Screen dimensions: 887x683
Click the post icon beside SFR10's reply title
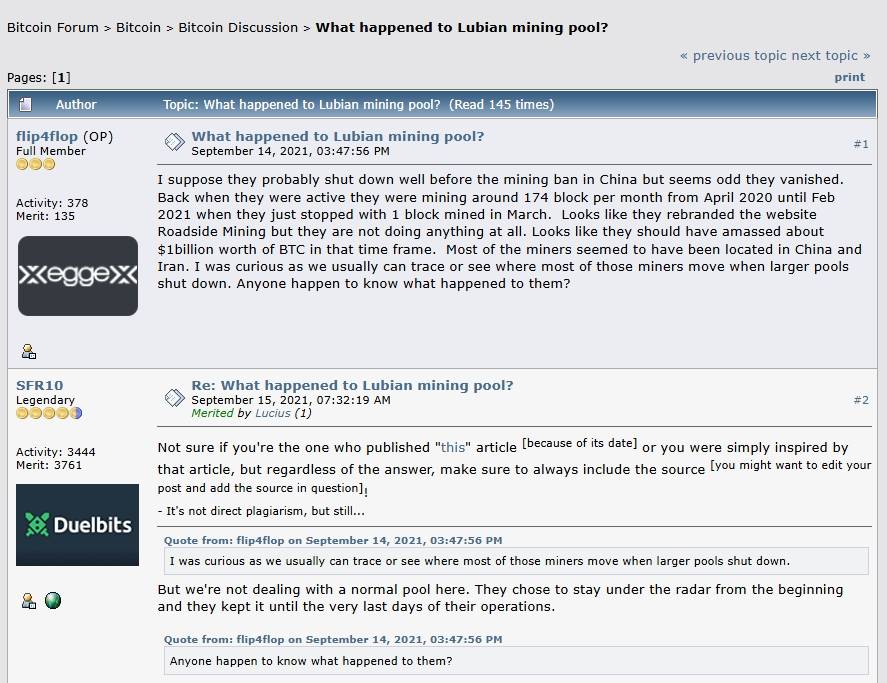tap(174, 398)
